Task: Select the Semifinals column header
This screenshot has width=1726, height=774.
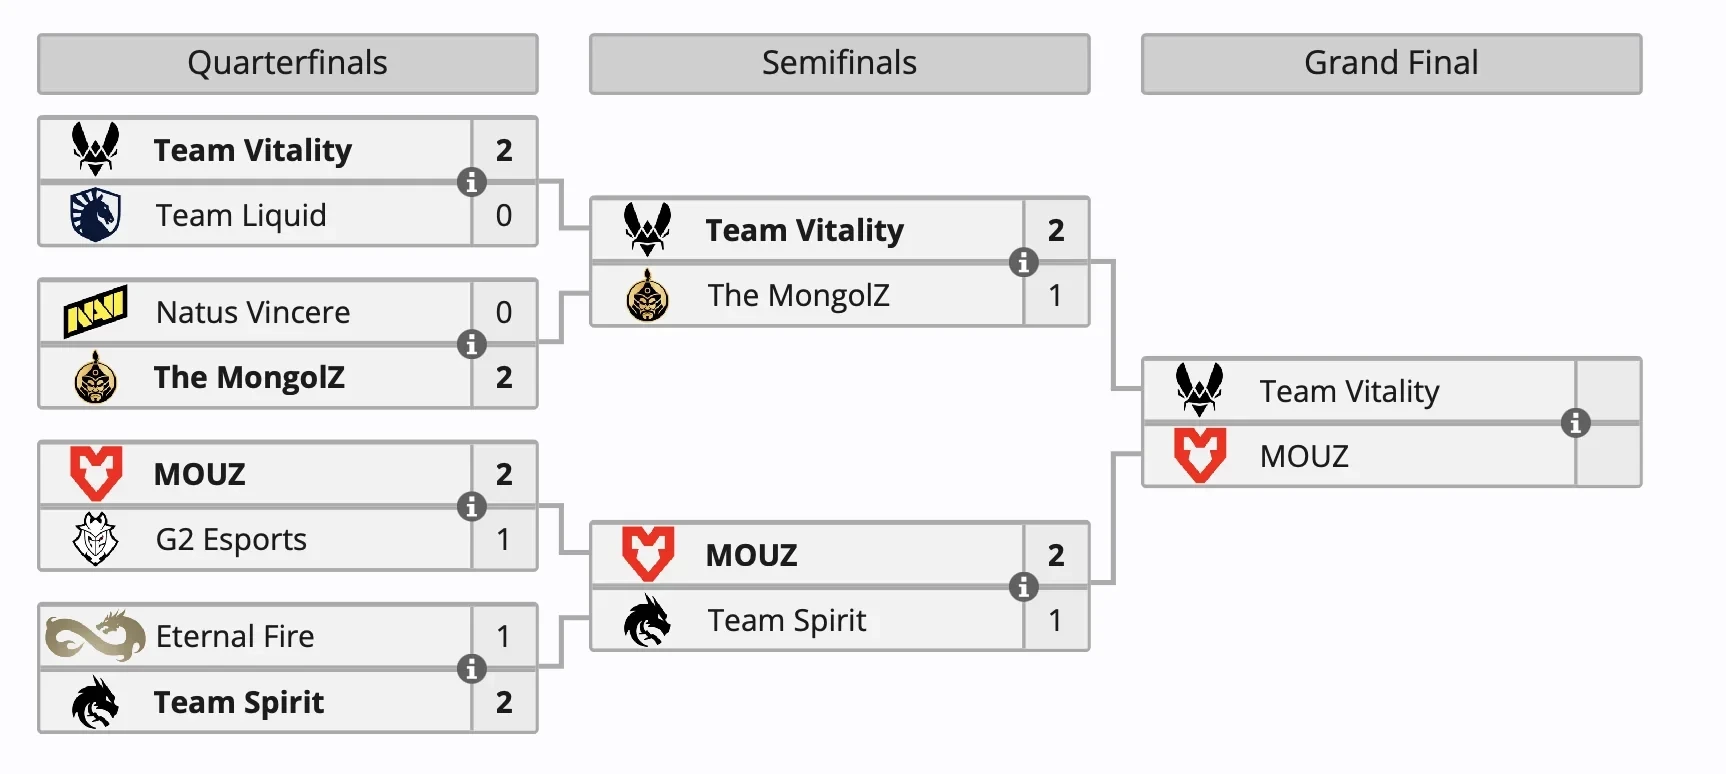Action: pos(840,64)
